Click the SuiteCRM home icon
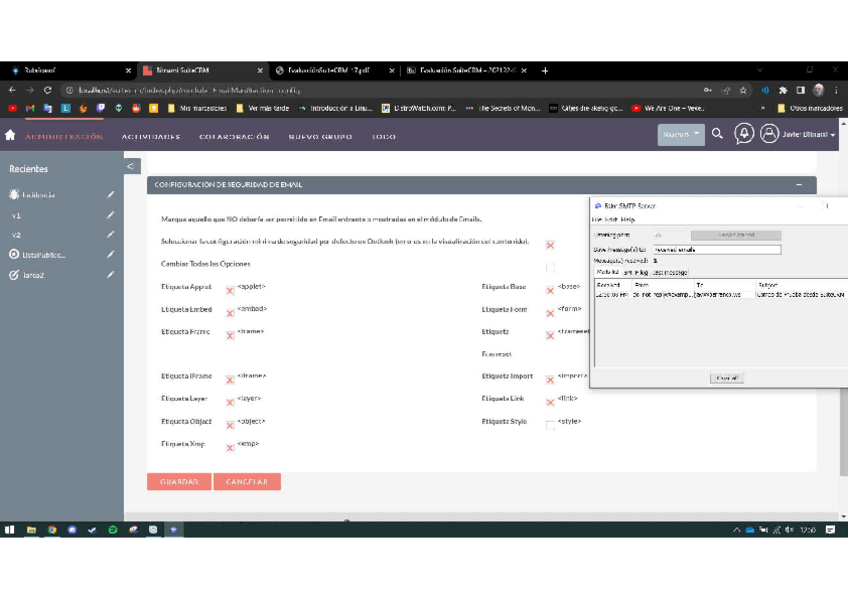 click(10, 135)
